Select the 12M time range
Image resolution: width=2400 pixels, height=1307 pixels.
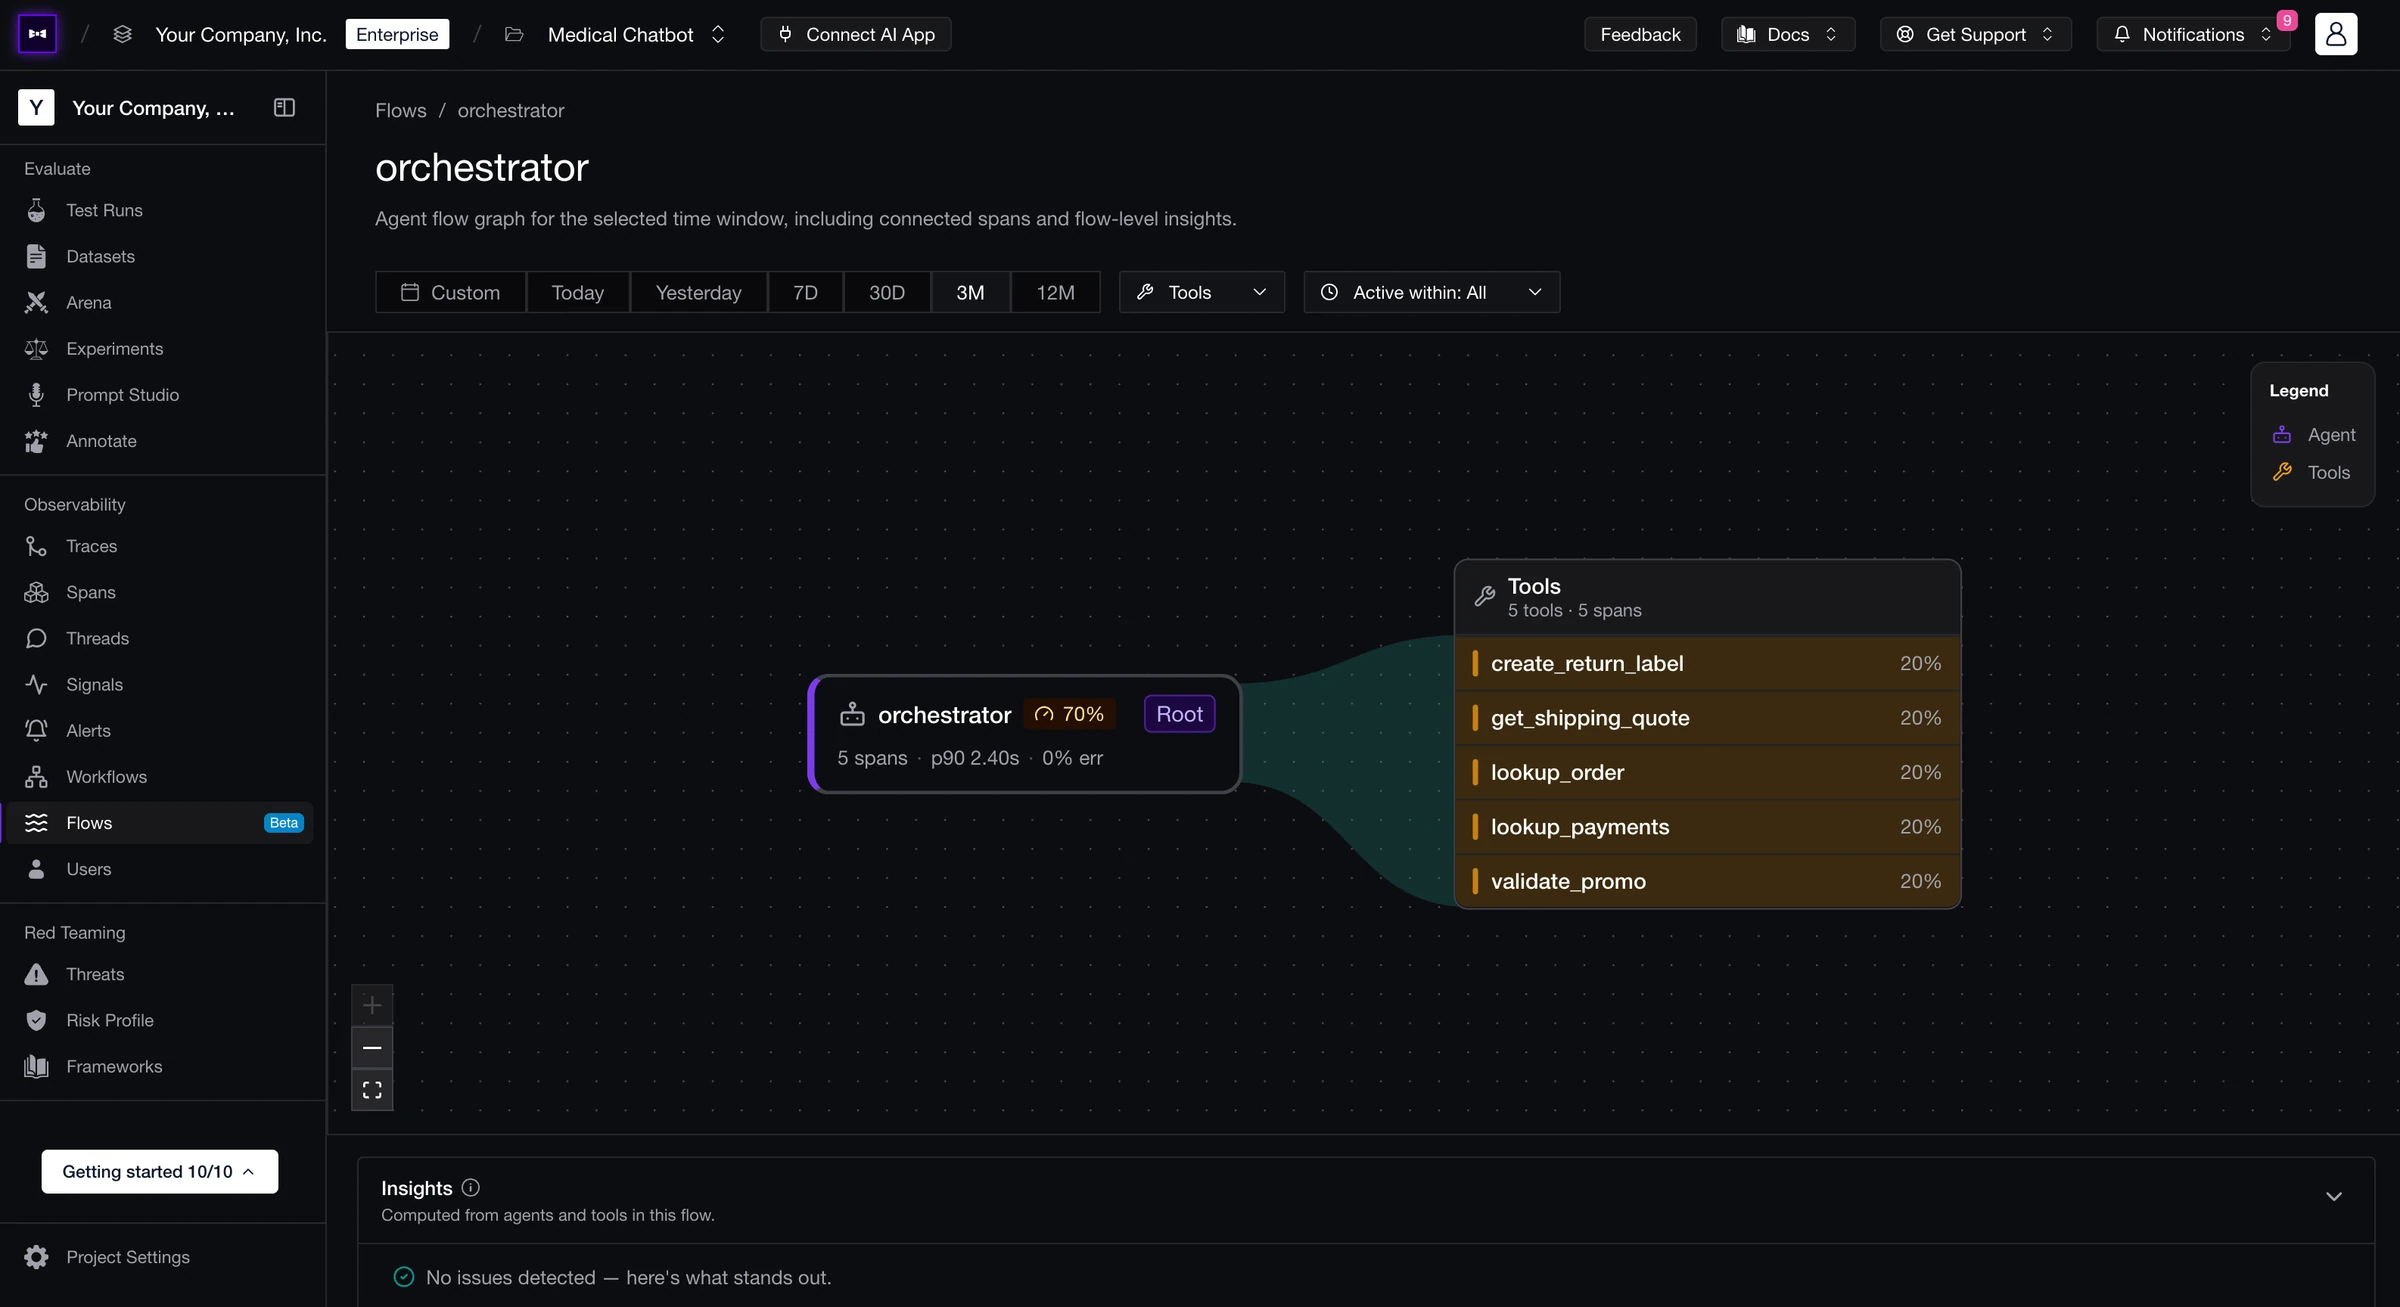click(x=1055, y=292)
